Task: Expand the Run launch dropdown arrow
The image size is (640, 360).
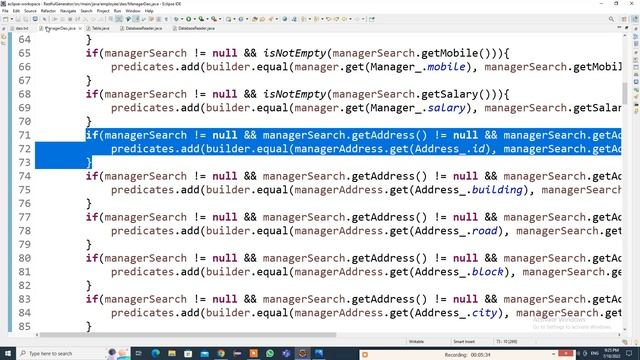Action: point(194,19)
